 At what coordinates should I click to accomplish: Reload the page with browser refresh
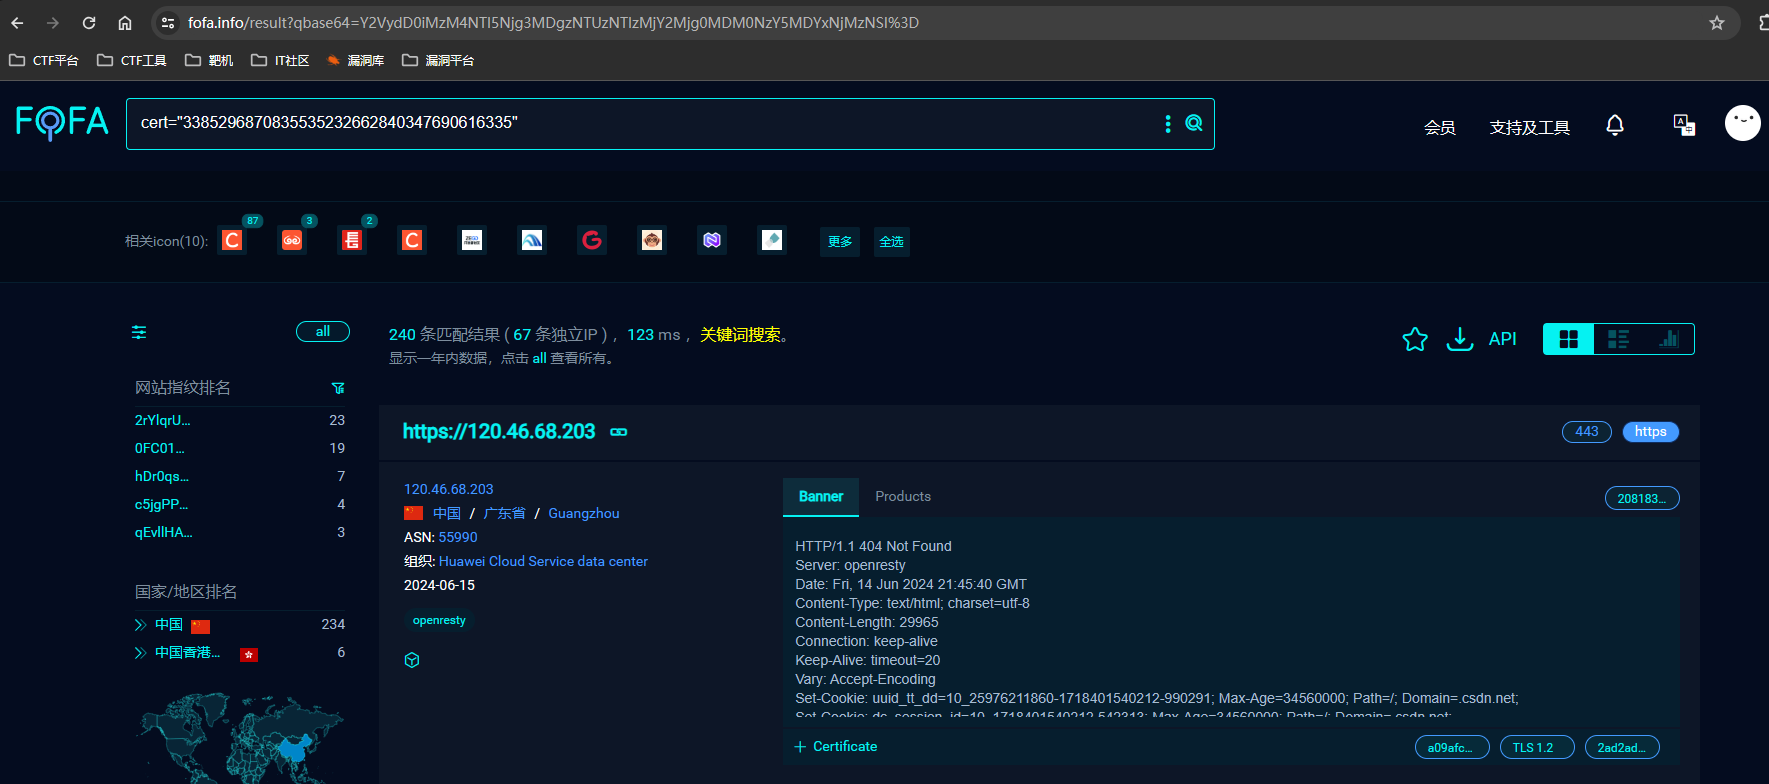pyautogui.click(x=89, y=22)
